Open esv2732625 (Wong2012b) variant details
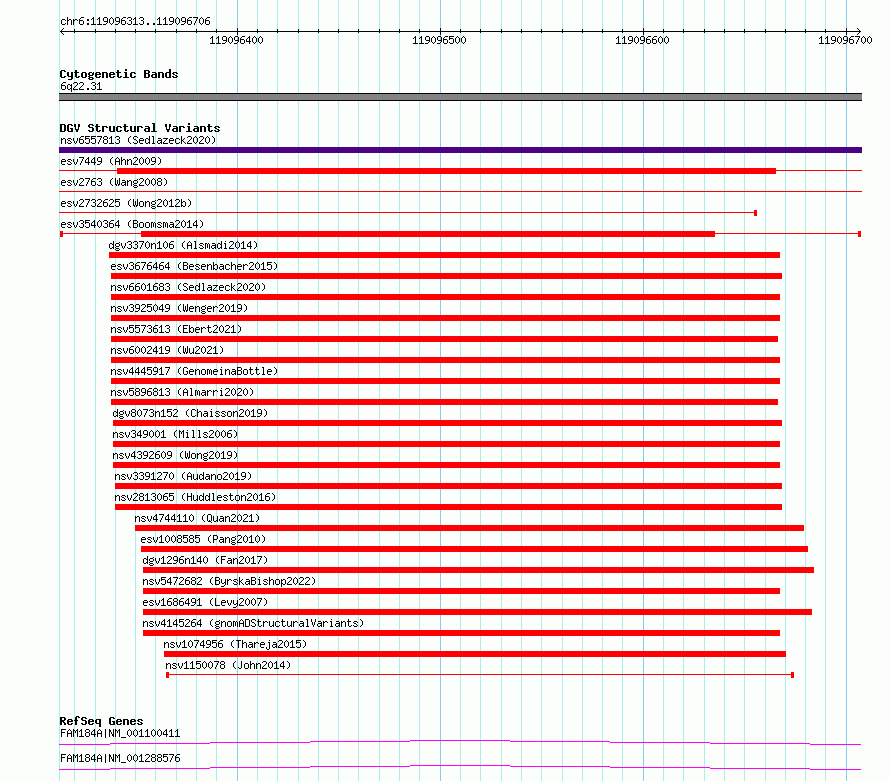Screen dimensions: 890x781 [126, 203]
